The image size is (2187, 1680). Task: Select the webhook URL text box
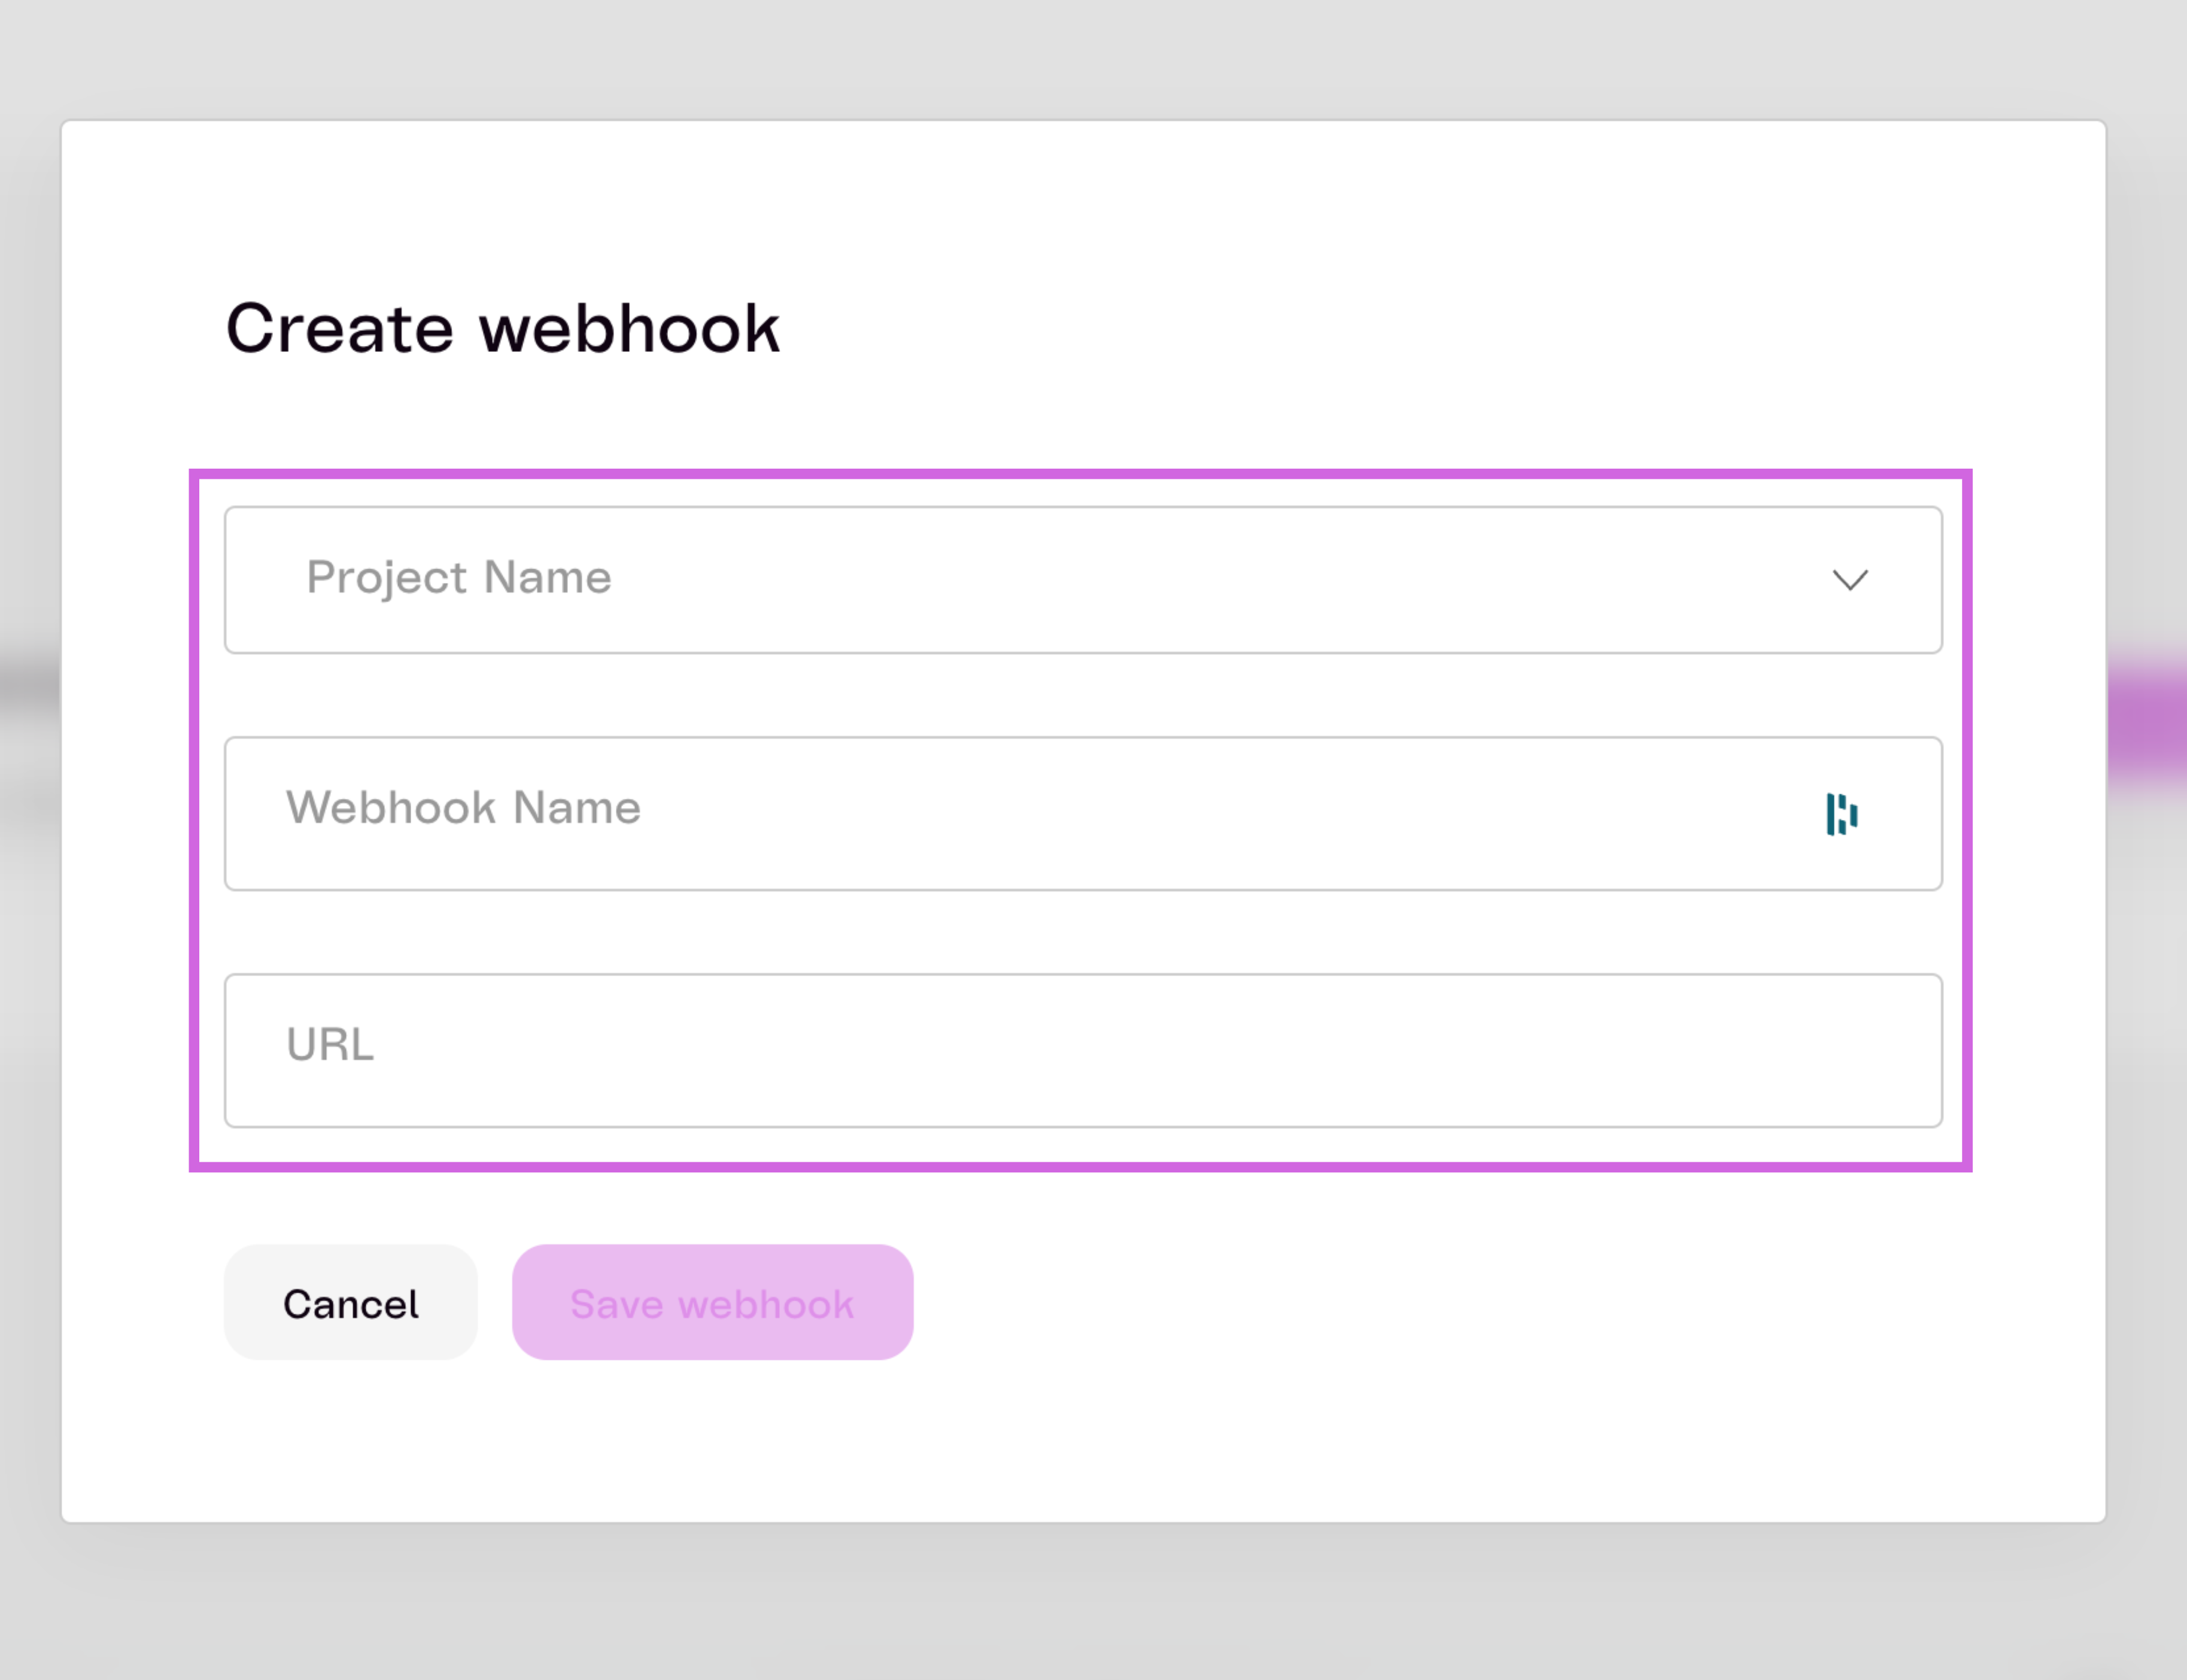click(x=1083, y=1050)
